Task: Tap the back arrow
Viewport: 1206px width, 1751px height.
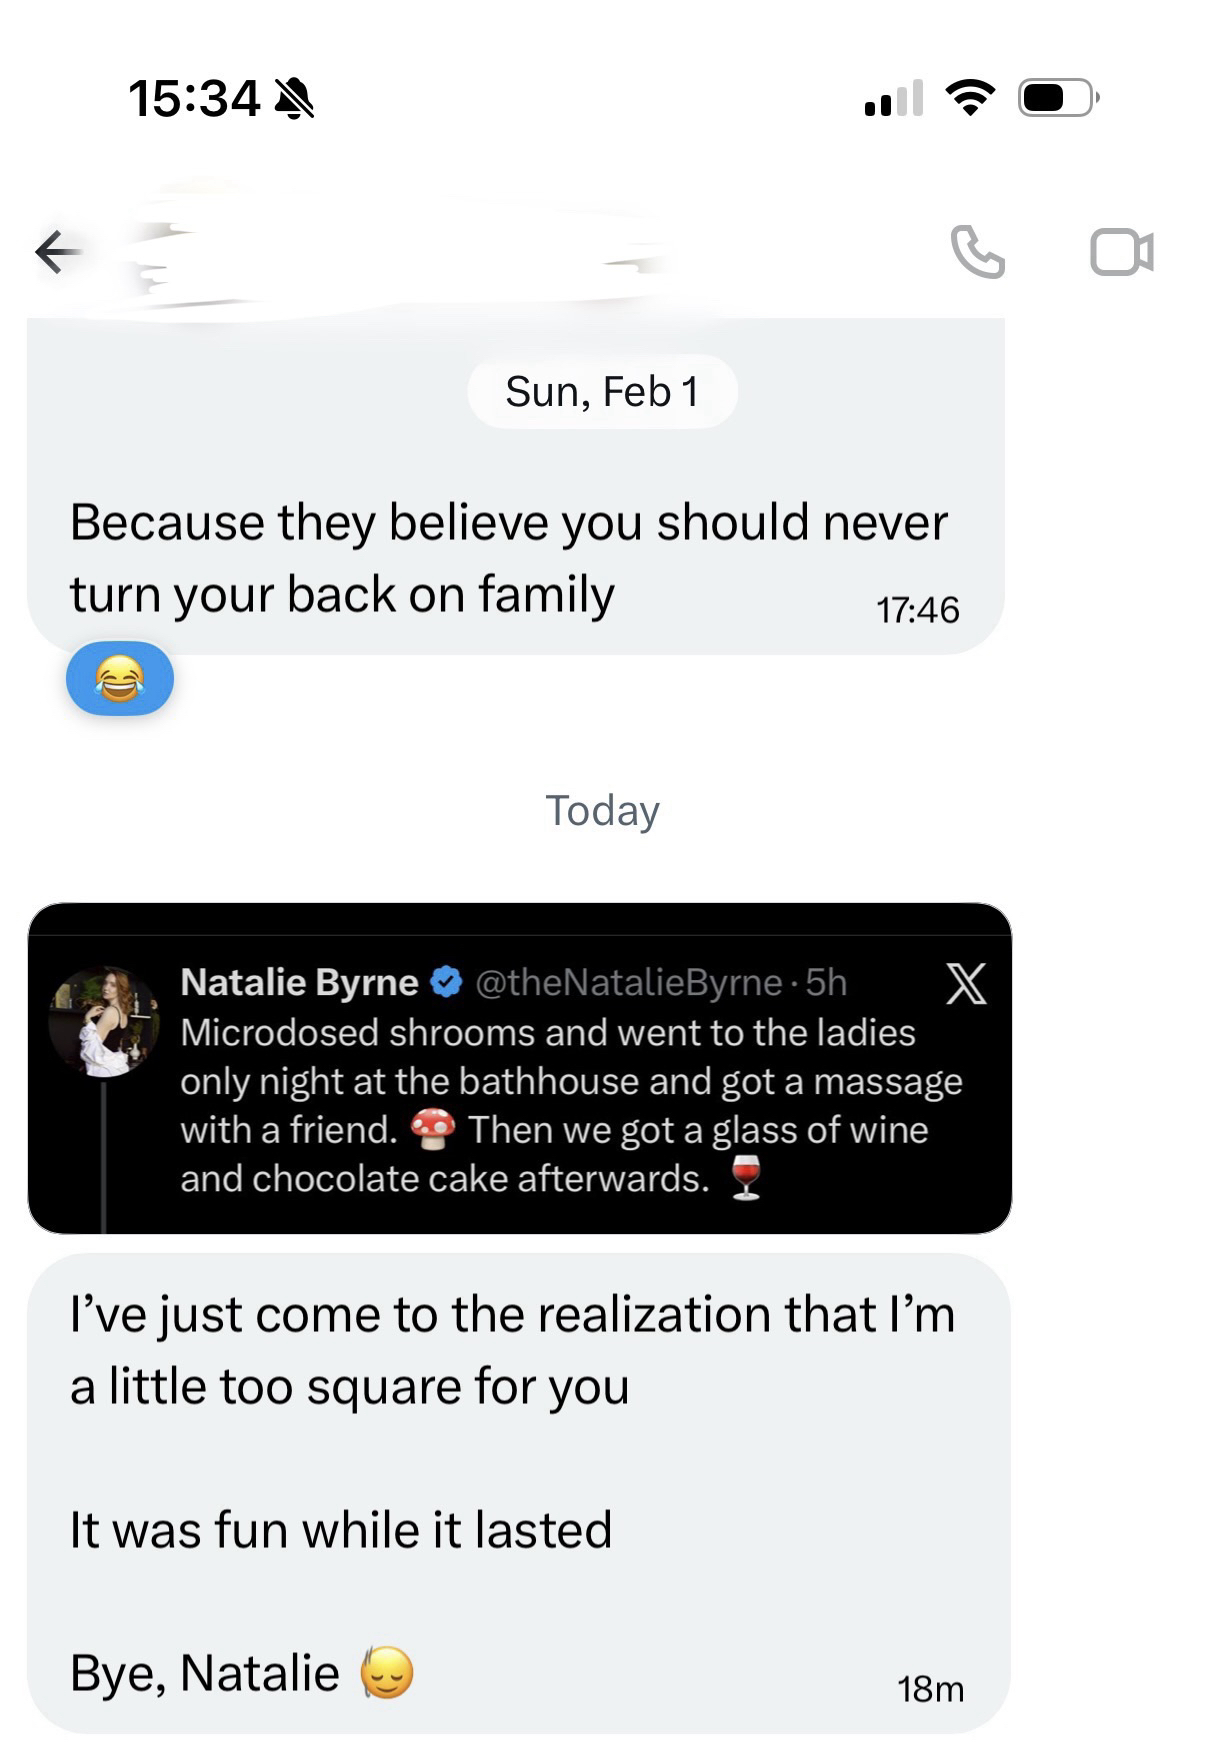Action: click(x=59, y=252)
